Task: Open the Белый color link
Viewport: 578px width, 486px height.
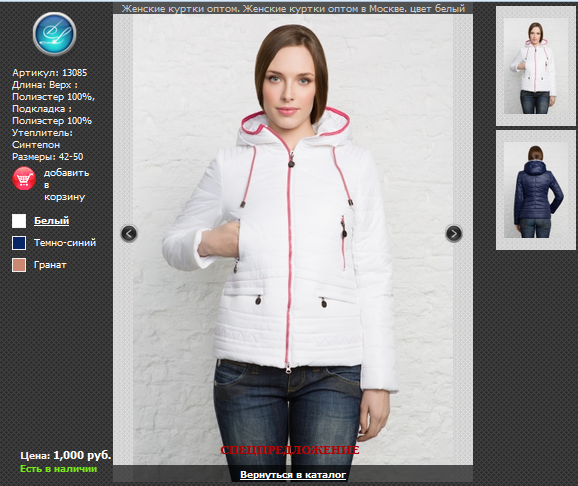Action: 52,221
